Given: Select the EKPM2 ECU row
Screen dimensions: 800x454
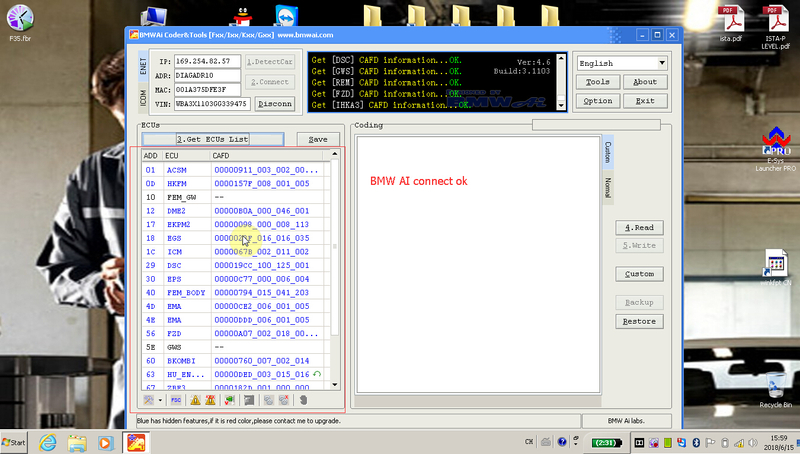Looking at the screenshot, I should [236, 224].
